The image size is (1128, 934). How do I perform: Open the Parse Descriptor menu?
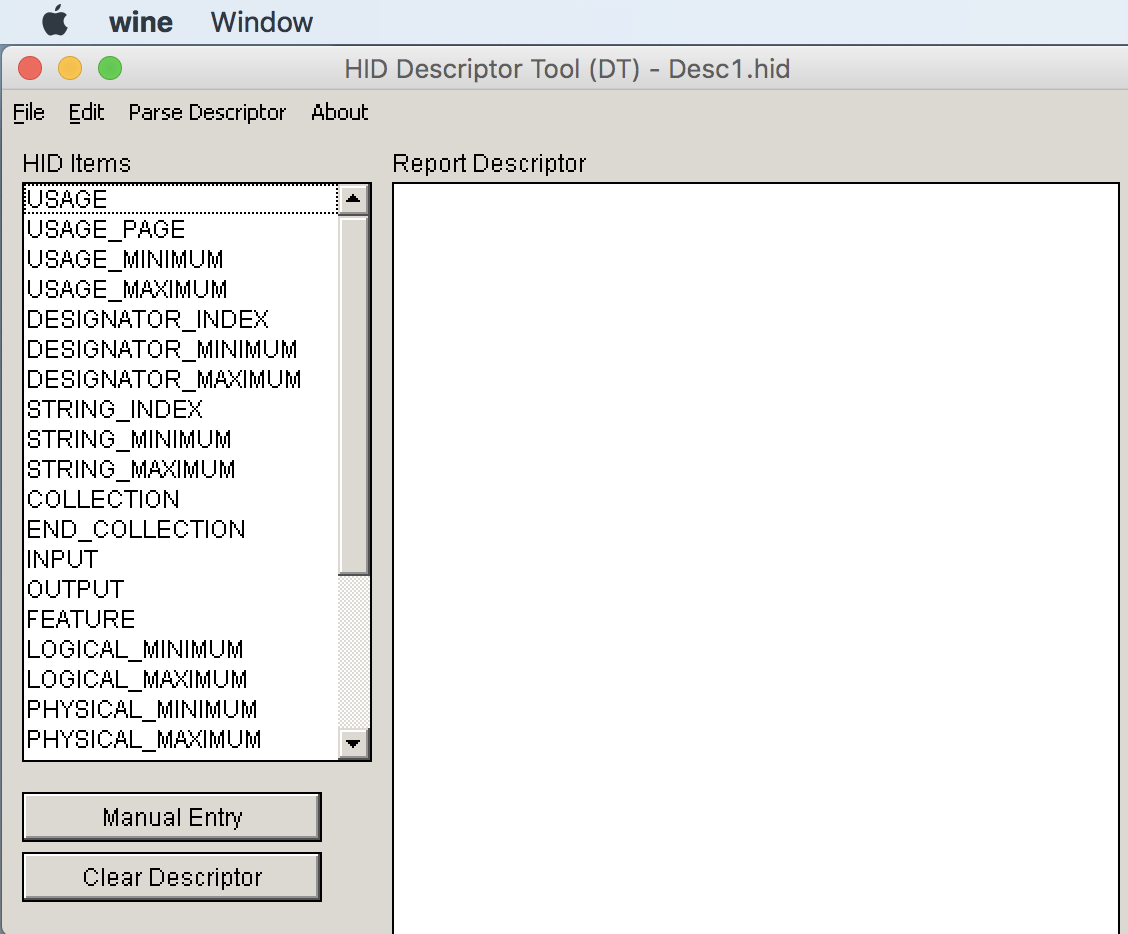coord(207,112)
